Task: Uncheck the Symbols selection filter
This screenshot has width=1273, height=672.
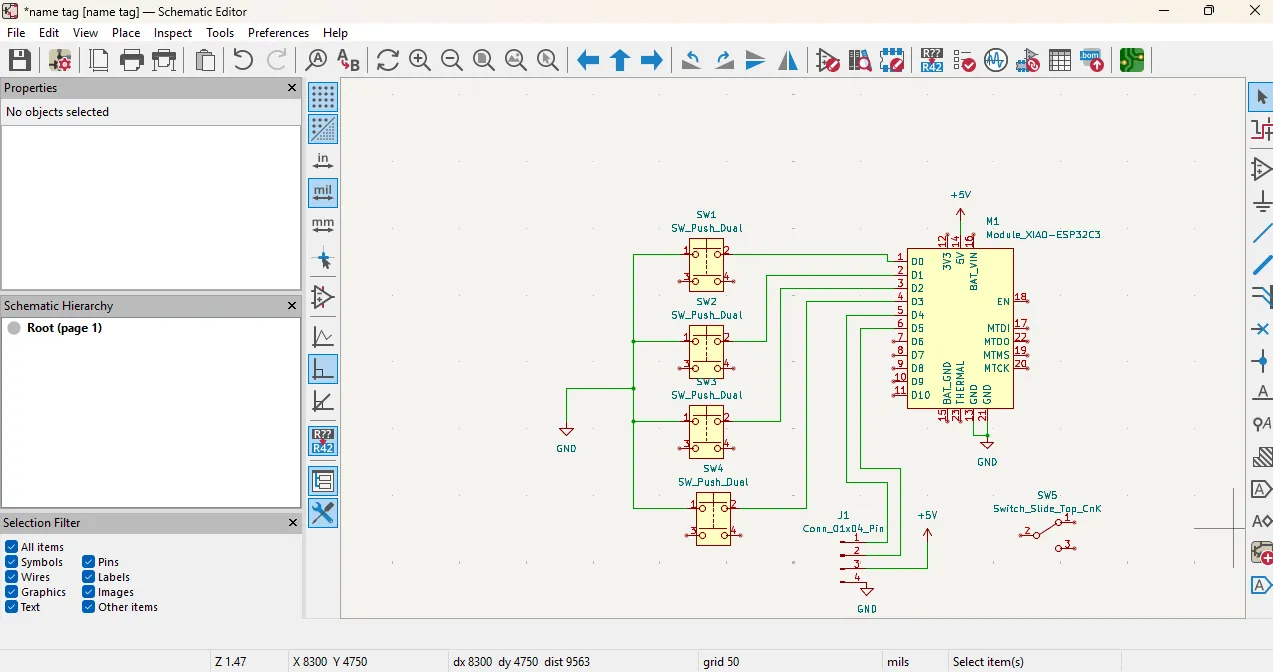Action: (x=12, y=562)
